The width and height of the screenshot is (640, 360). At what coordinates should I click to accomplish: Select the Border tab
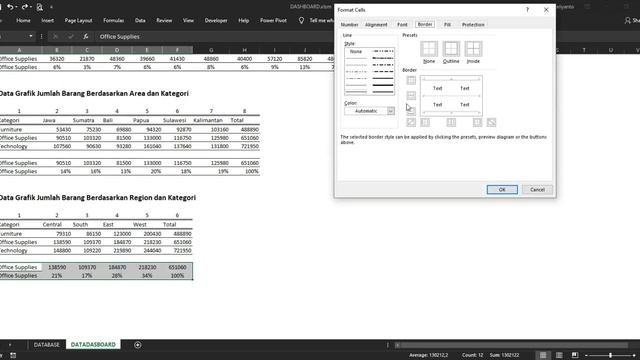[x=424, y=24]
